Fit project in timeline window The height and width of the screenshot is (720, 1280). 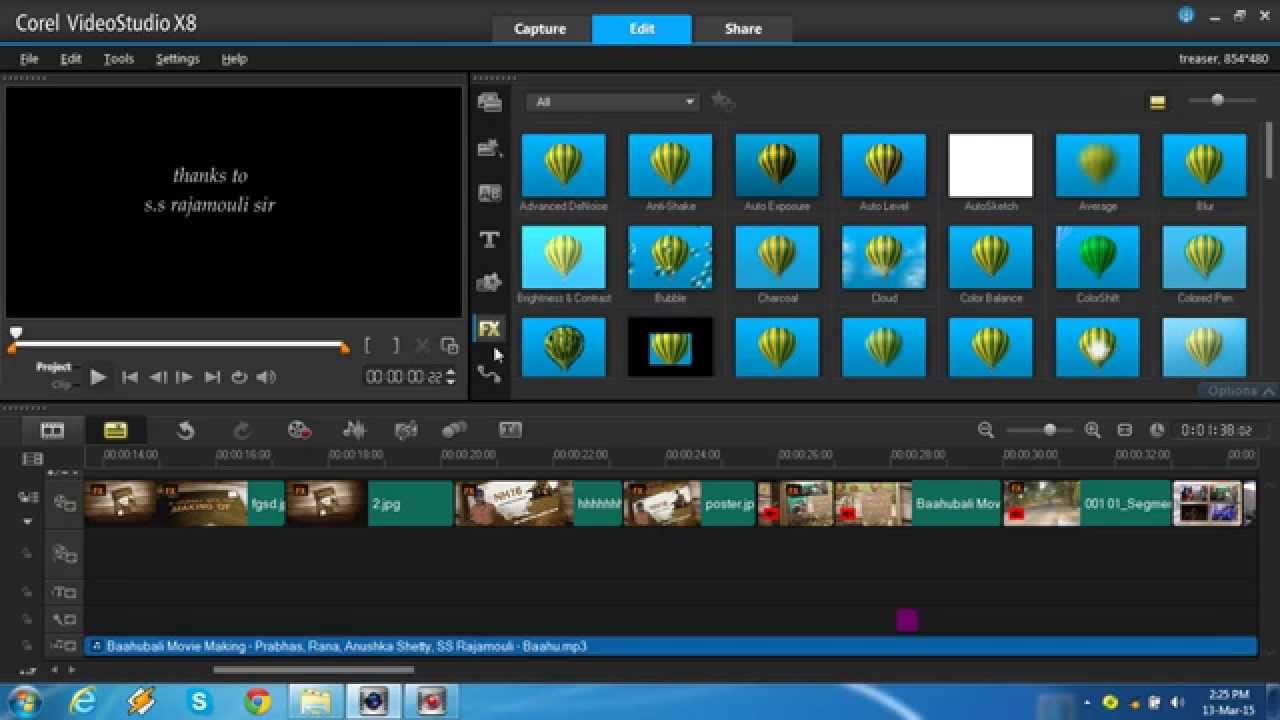tap(1124, 430)
